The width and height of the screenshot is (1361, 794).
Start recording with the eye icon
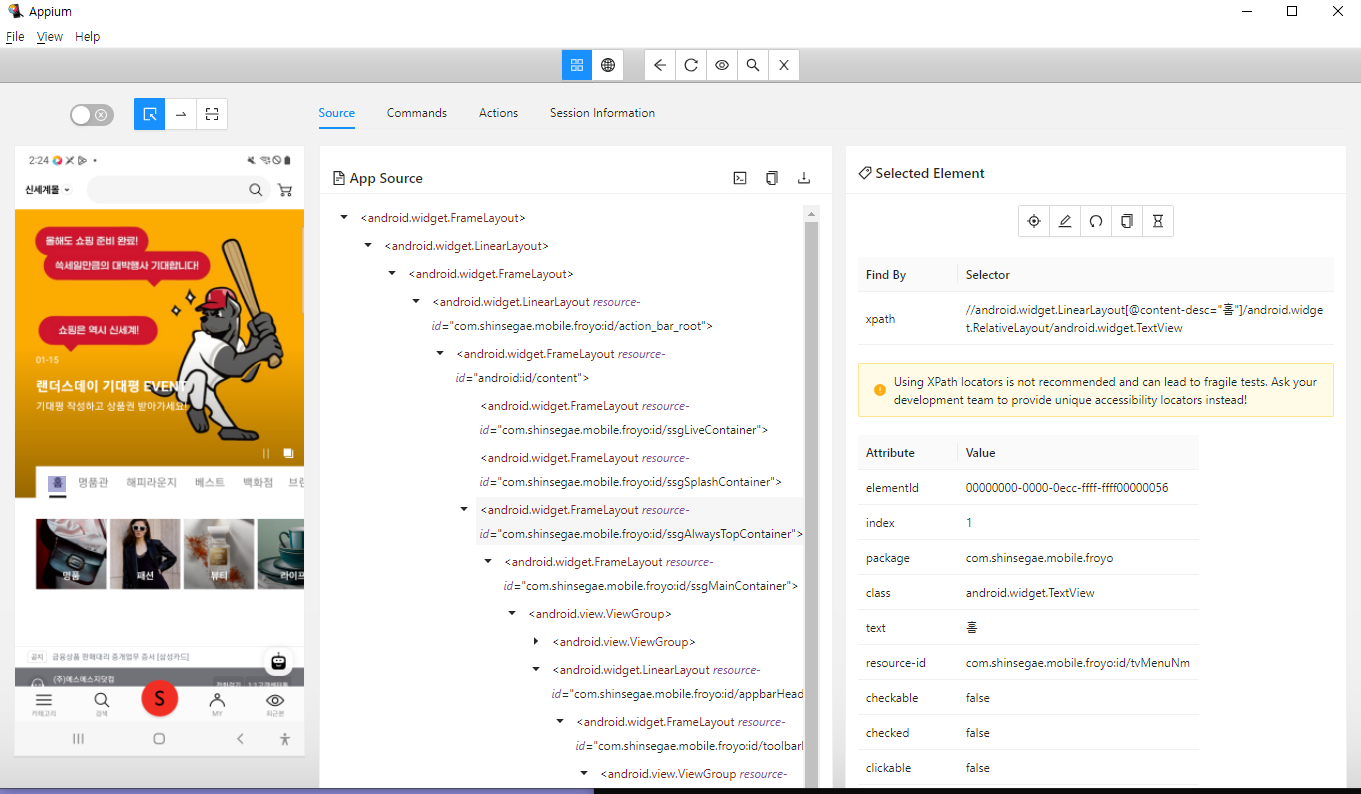[x=722, y=65]
